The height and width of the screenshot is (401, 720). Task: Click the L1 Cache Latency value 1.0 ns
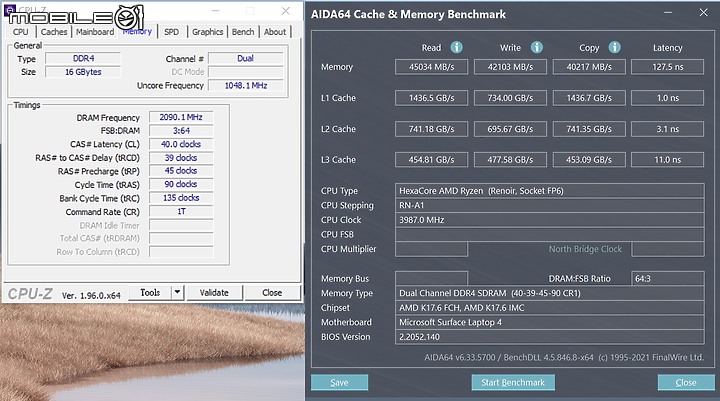[x=668, y=98]
